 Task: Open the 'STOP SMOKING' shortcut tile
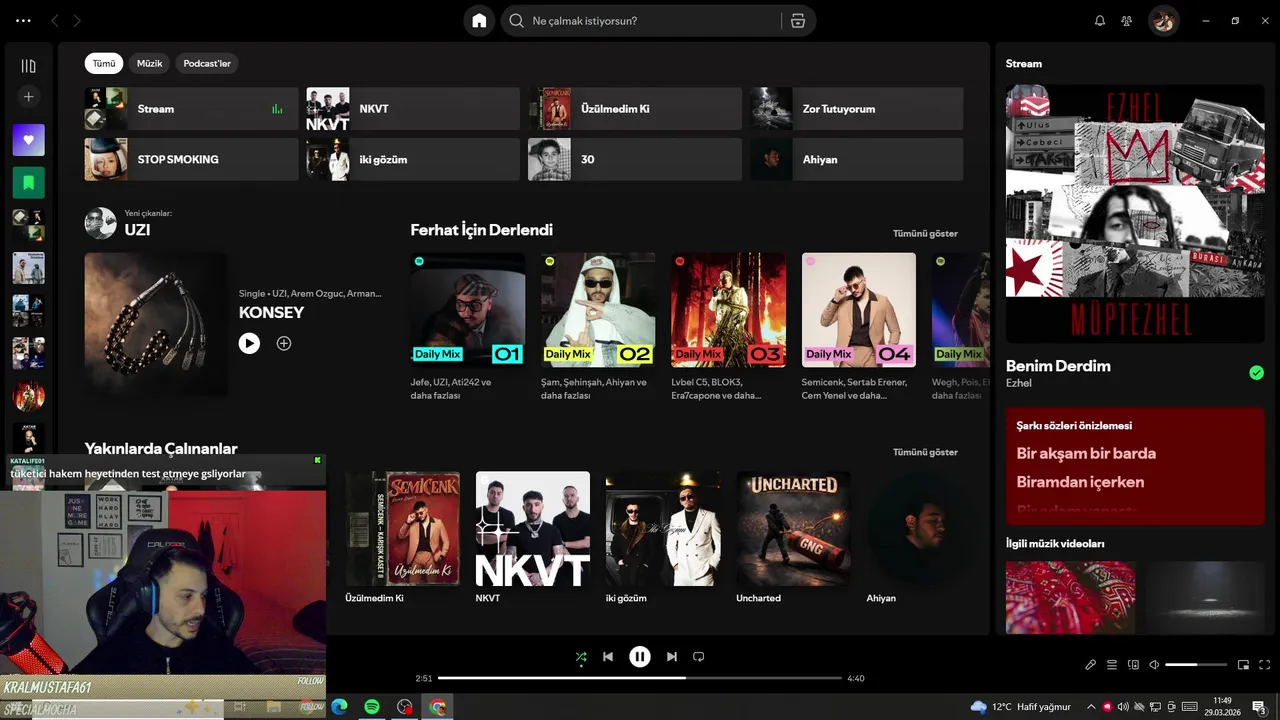[x=191, y=159]
